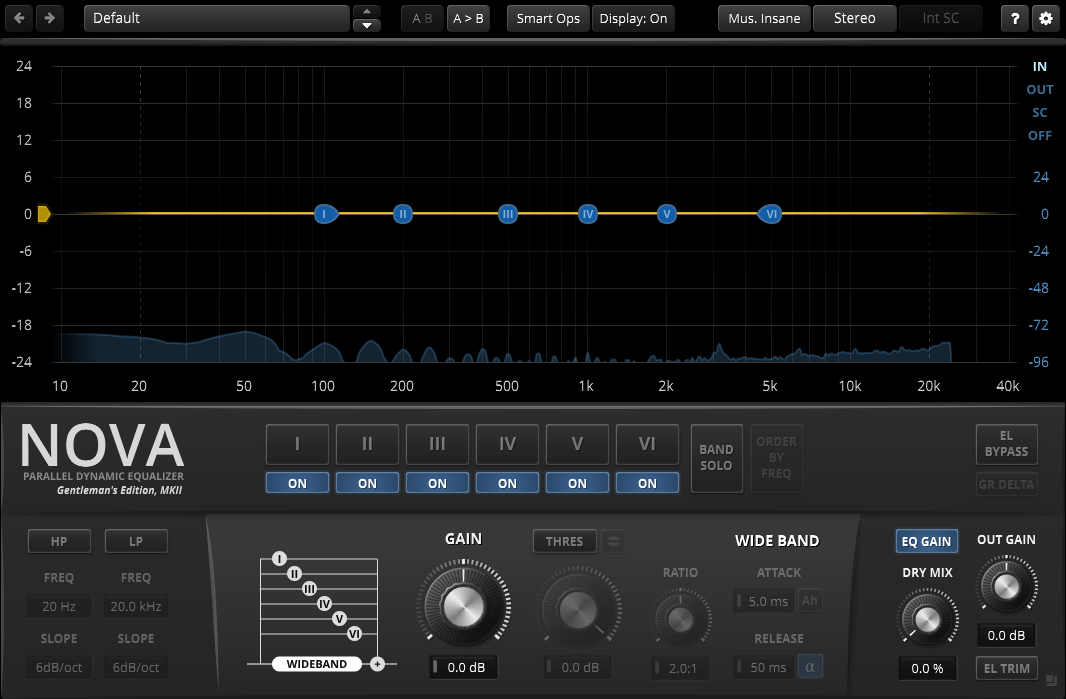Image resolution: width=1066 pixels, height=699 pixels.
Task: Click the OUT GAIN value field
Action: tap(1006, 635)
